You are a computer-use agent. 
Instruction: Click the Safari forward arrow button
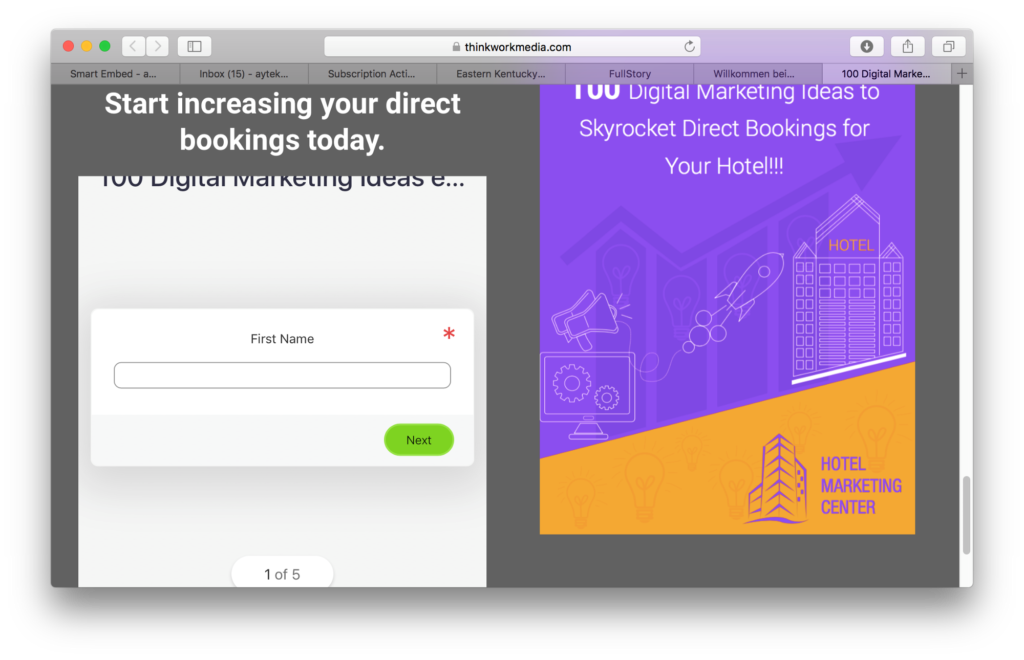point(157,46)
